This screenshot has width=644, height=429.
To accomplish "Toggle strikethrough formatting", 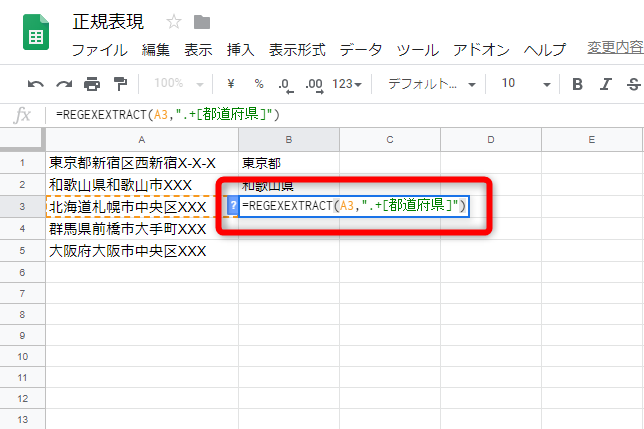I will point(633,84).
